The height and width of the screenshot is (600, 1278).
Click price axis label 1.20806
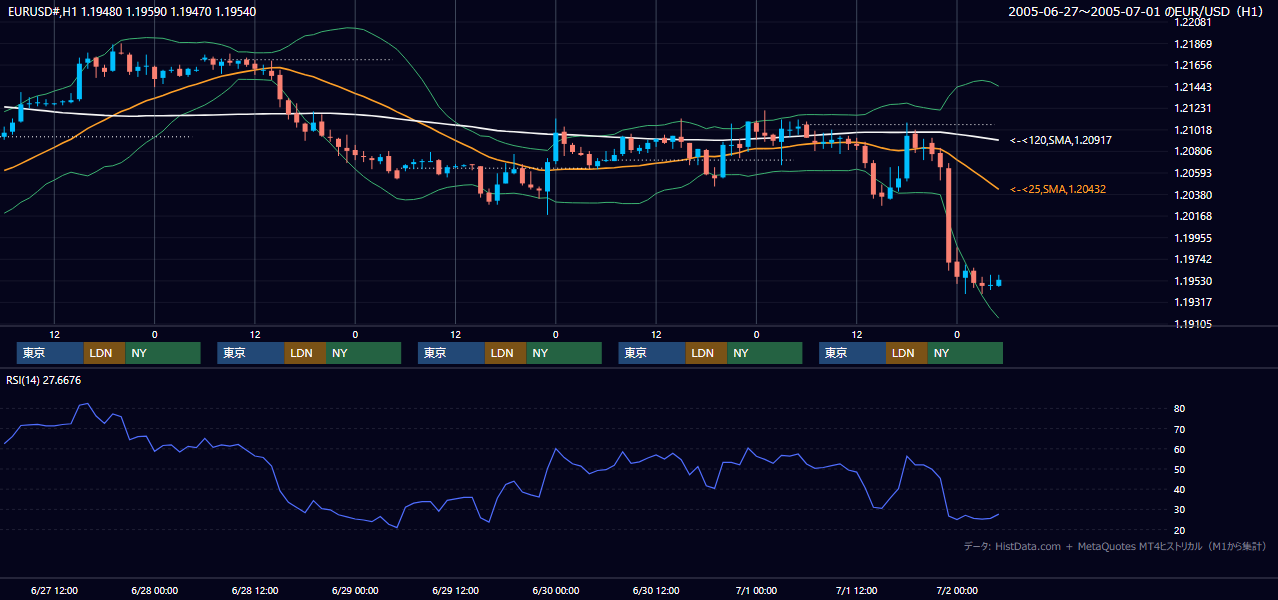coord(1193,151)
